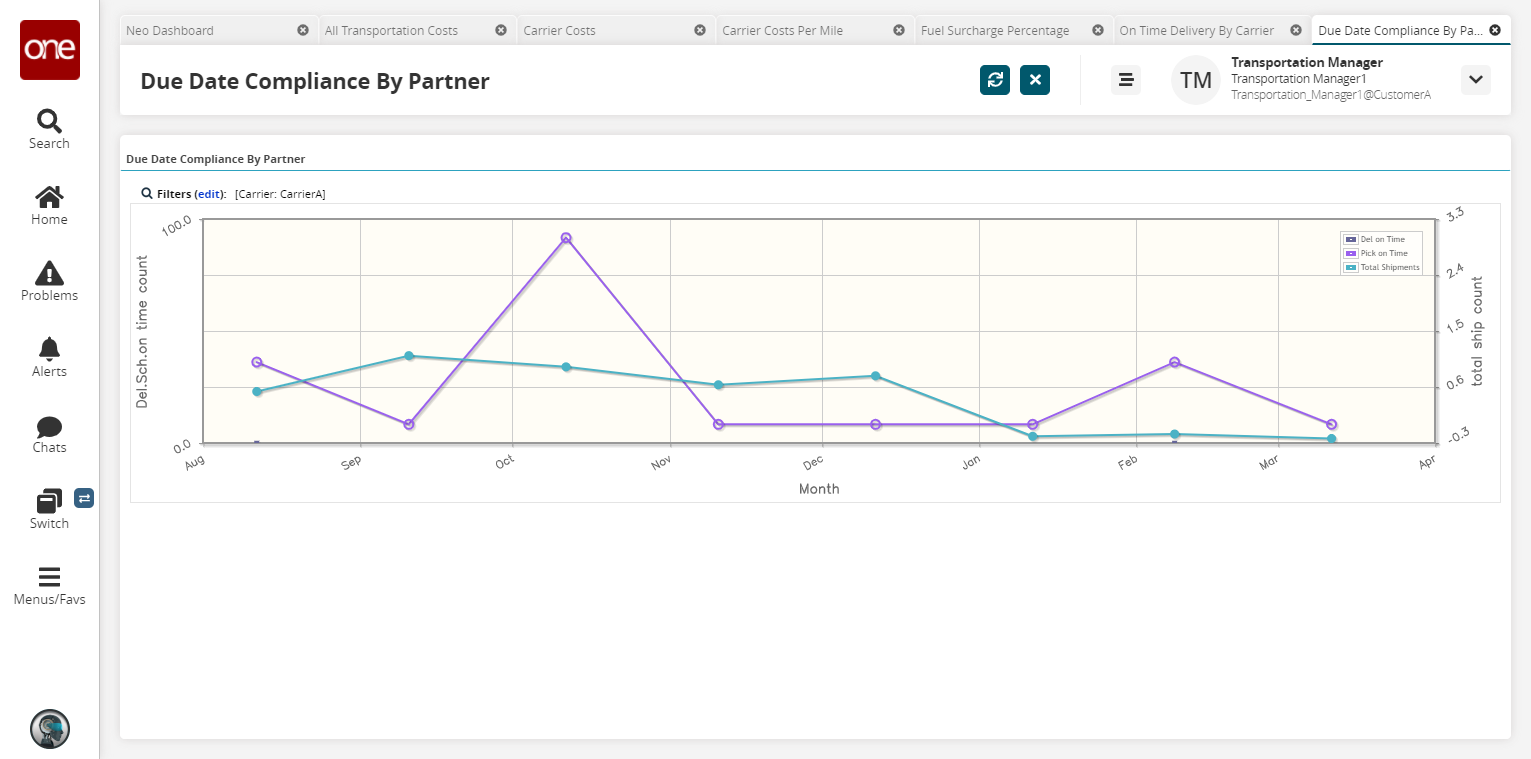This screenshot has height=759, width=1531.
Task: Expand the user profile dropdown chevron
Action: (x=1475, y=80)
